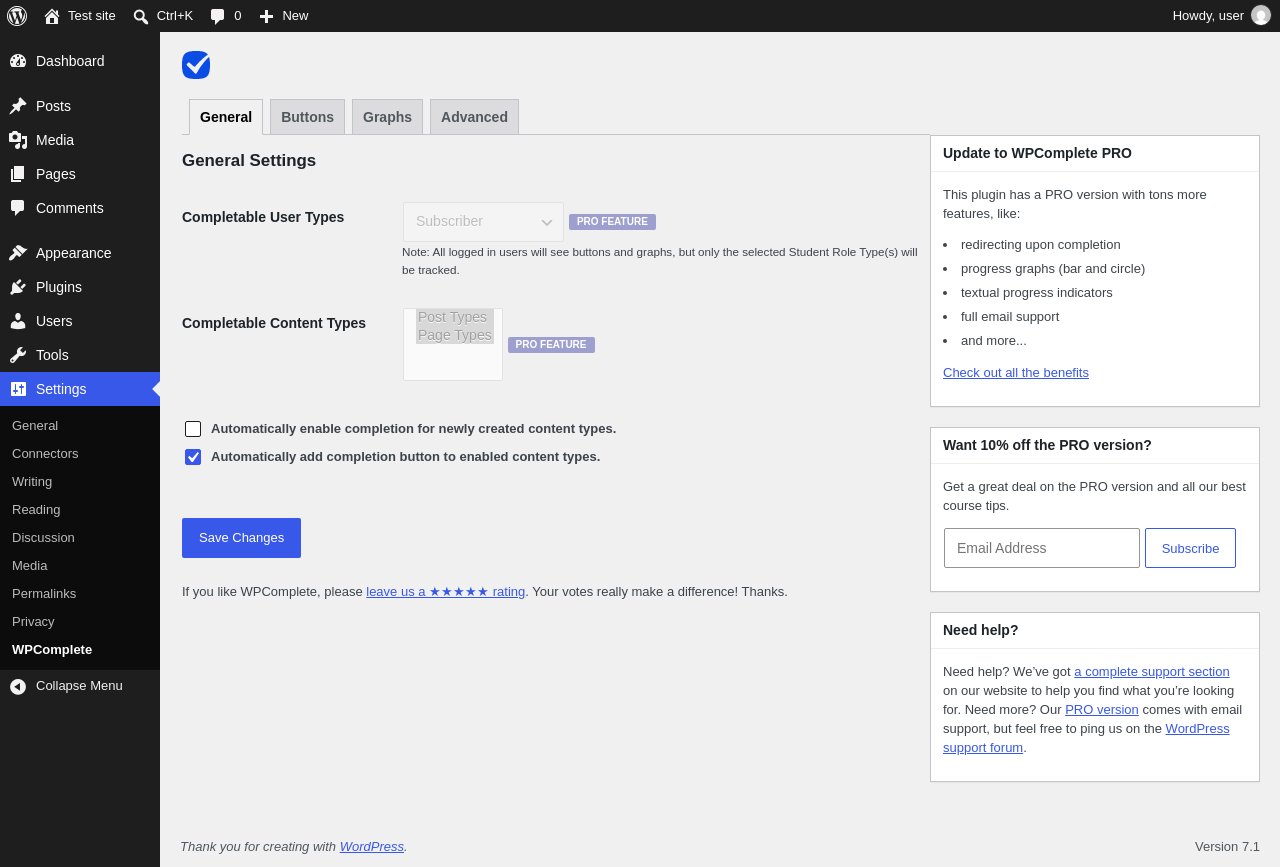The image size is (1280, 867).
Task: Open the Privacy settings submenu
Action: pyautogui.click(x=80, y=622)
